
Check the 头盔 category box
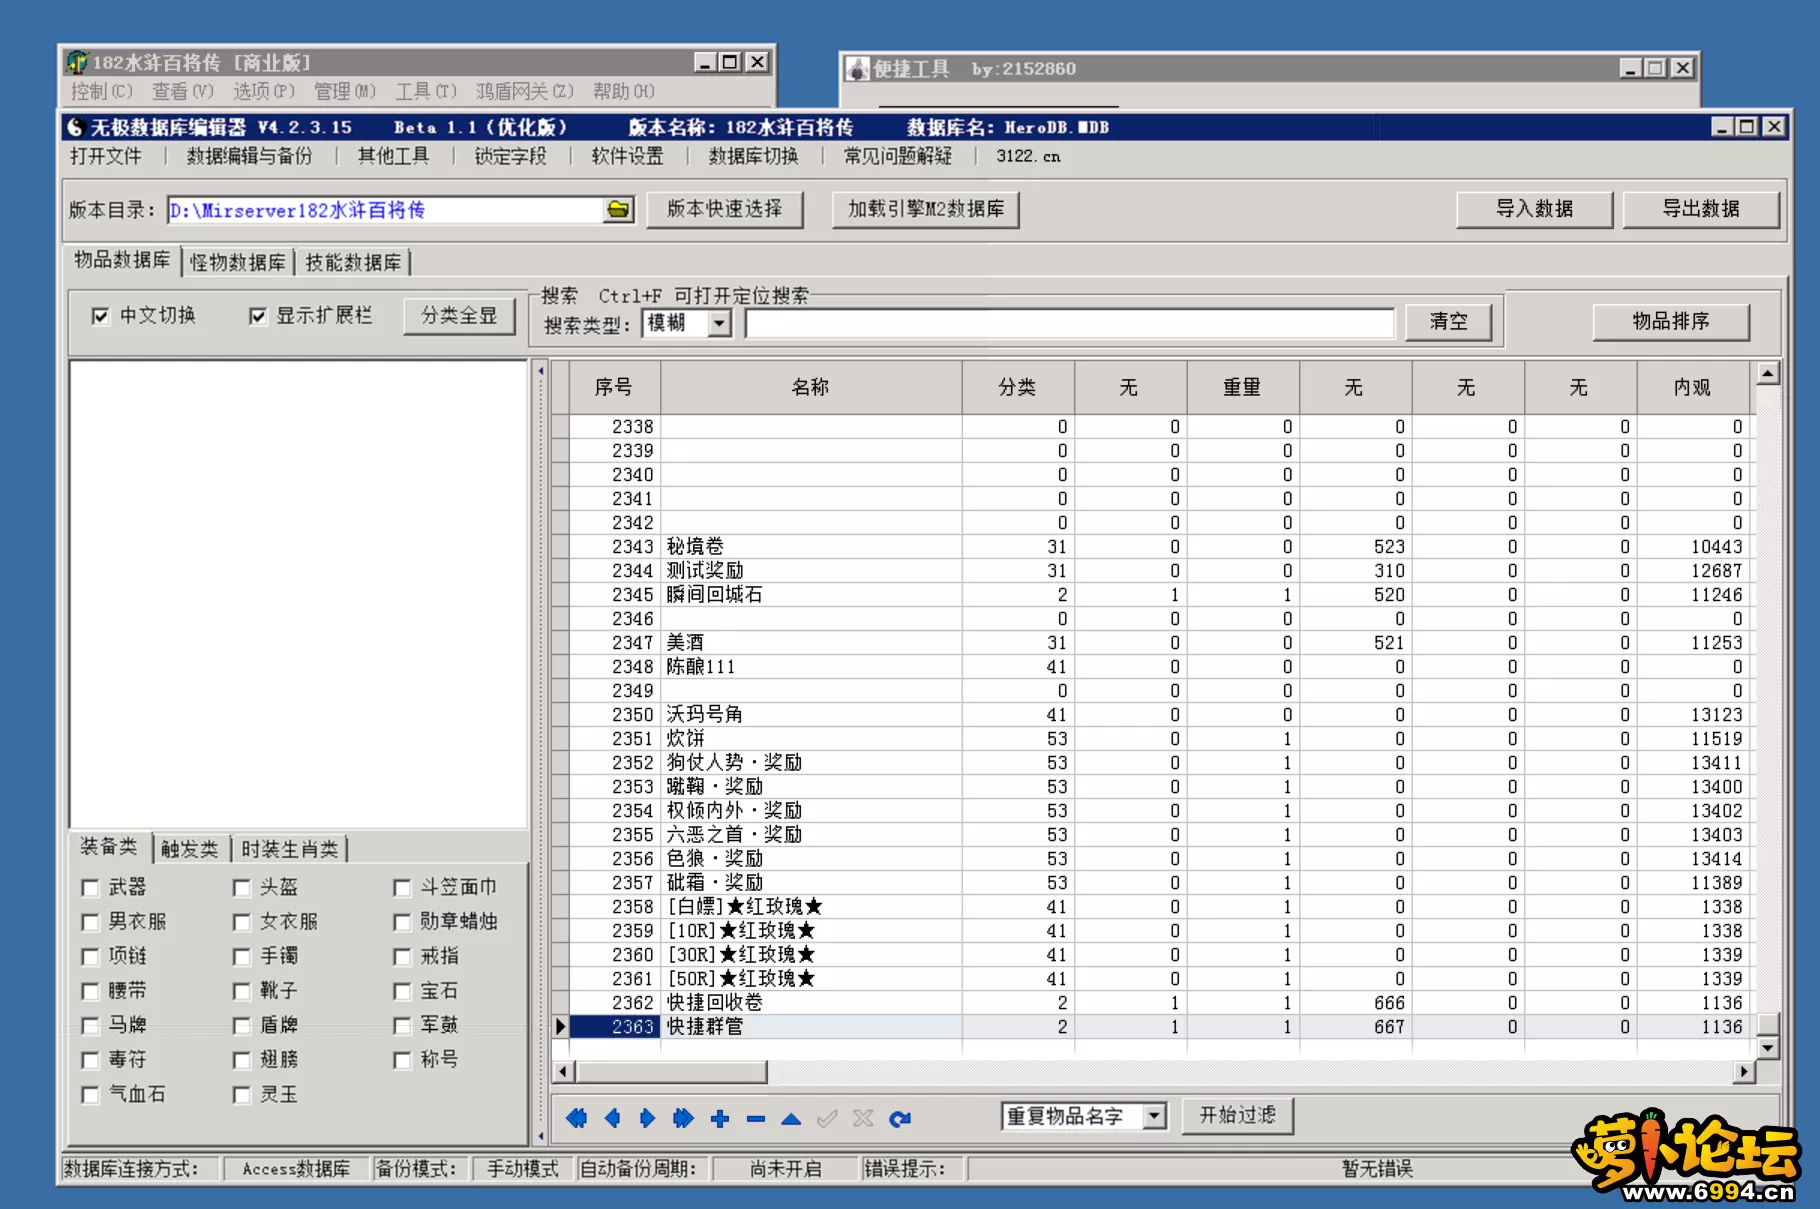tap(241, 888)
